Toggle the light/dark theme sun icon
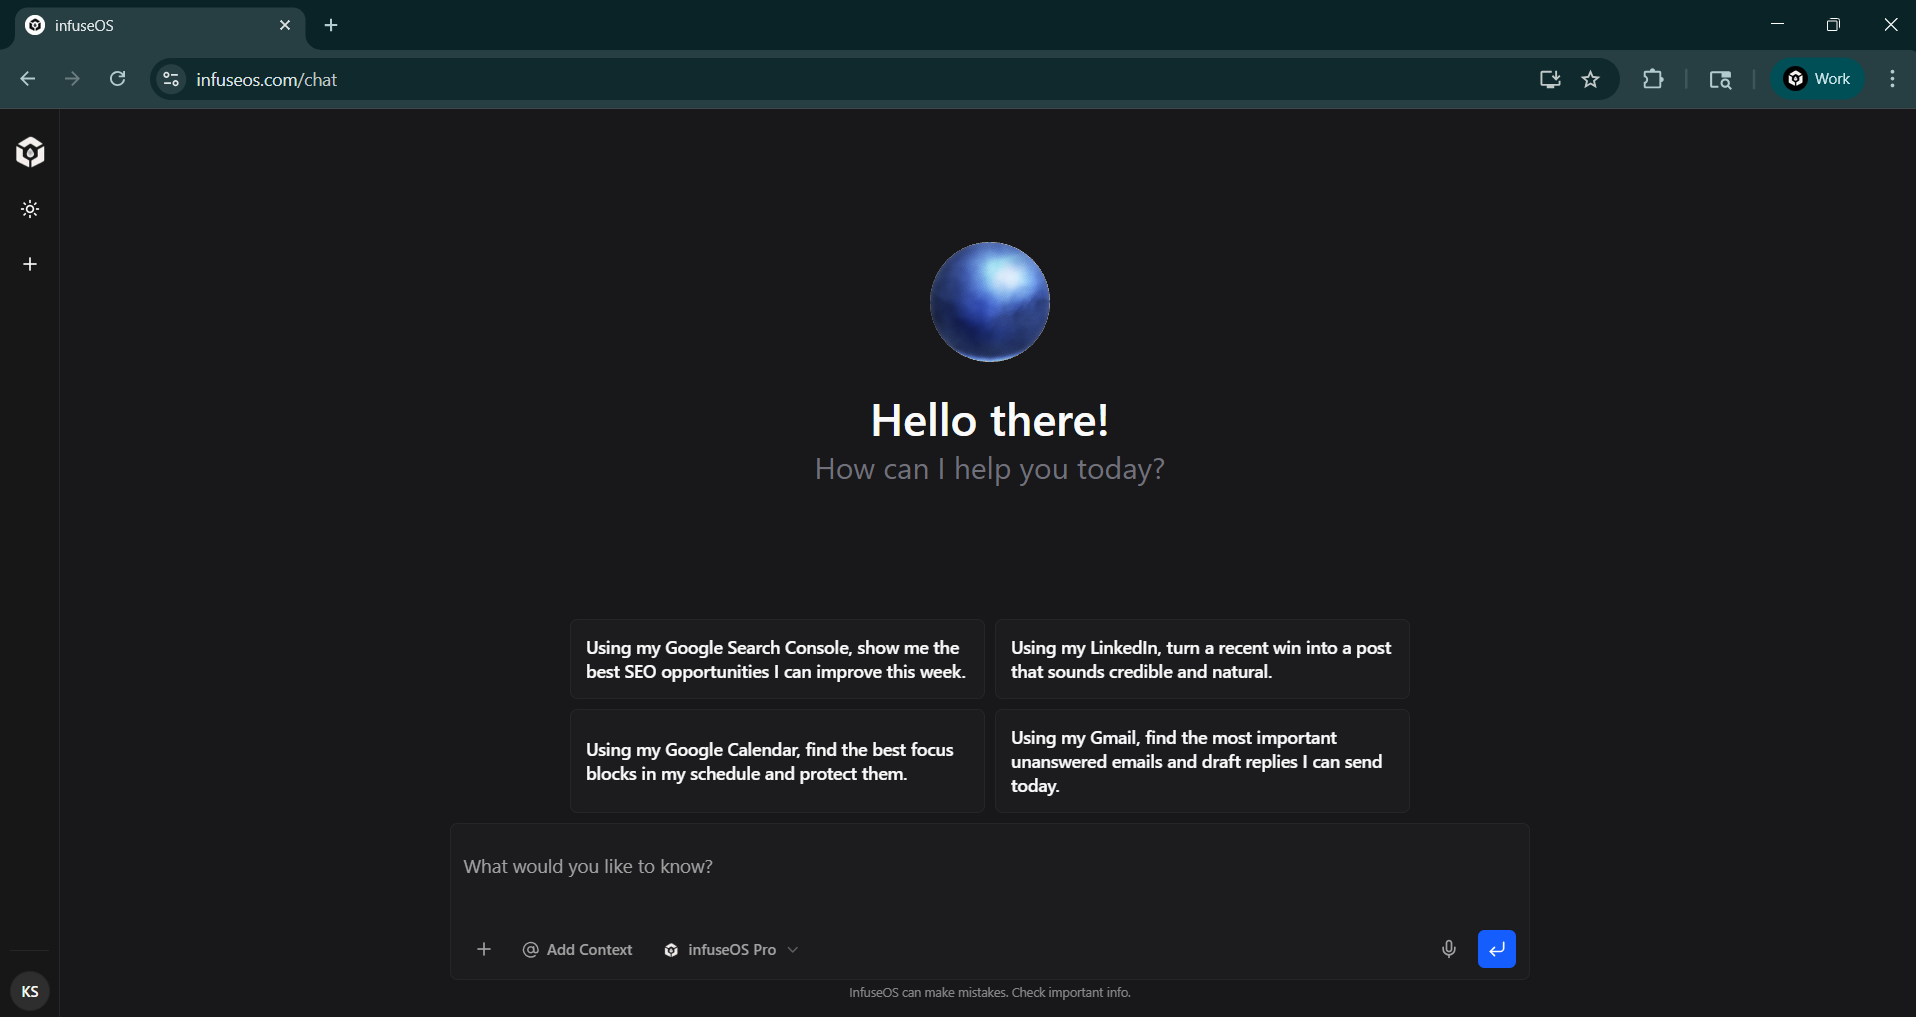This screenshot has width=1916, height=1017. 30,209
